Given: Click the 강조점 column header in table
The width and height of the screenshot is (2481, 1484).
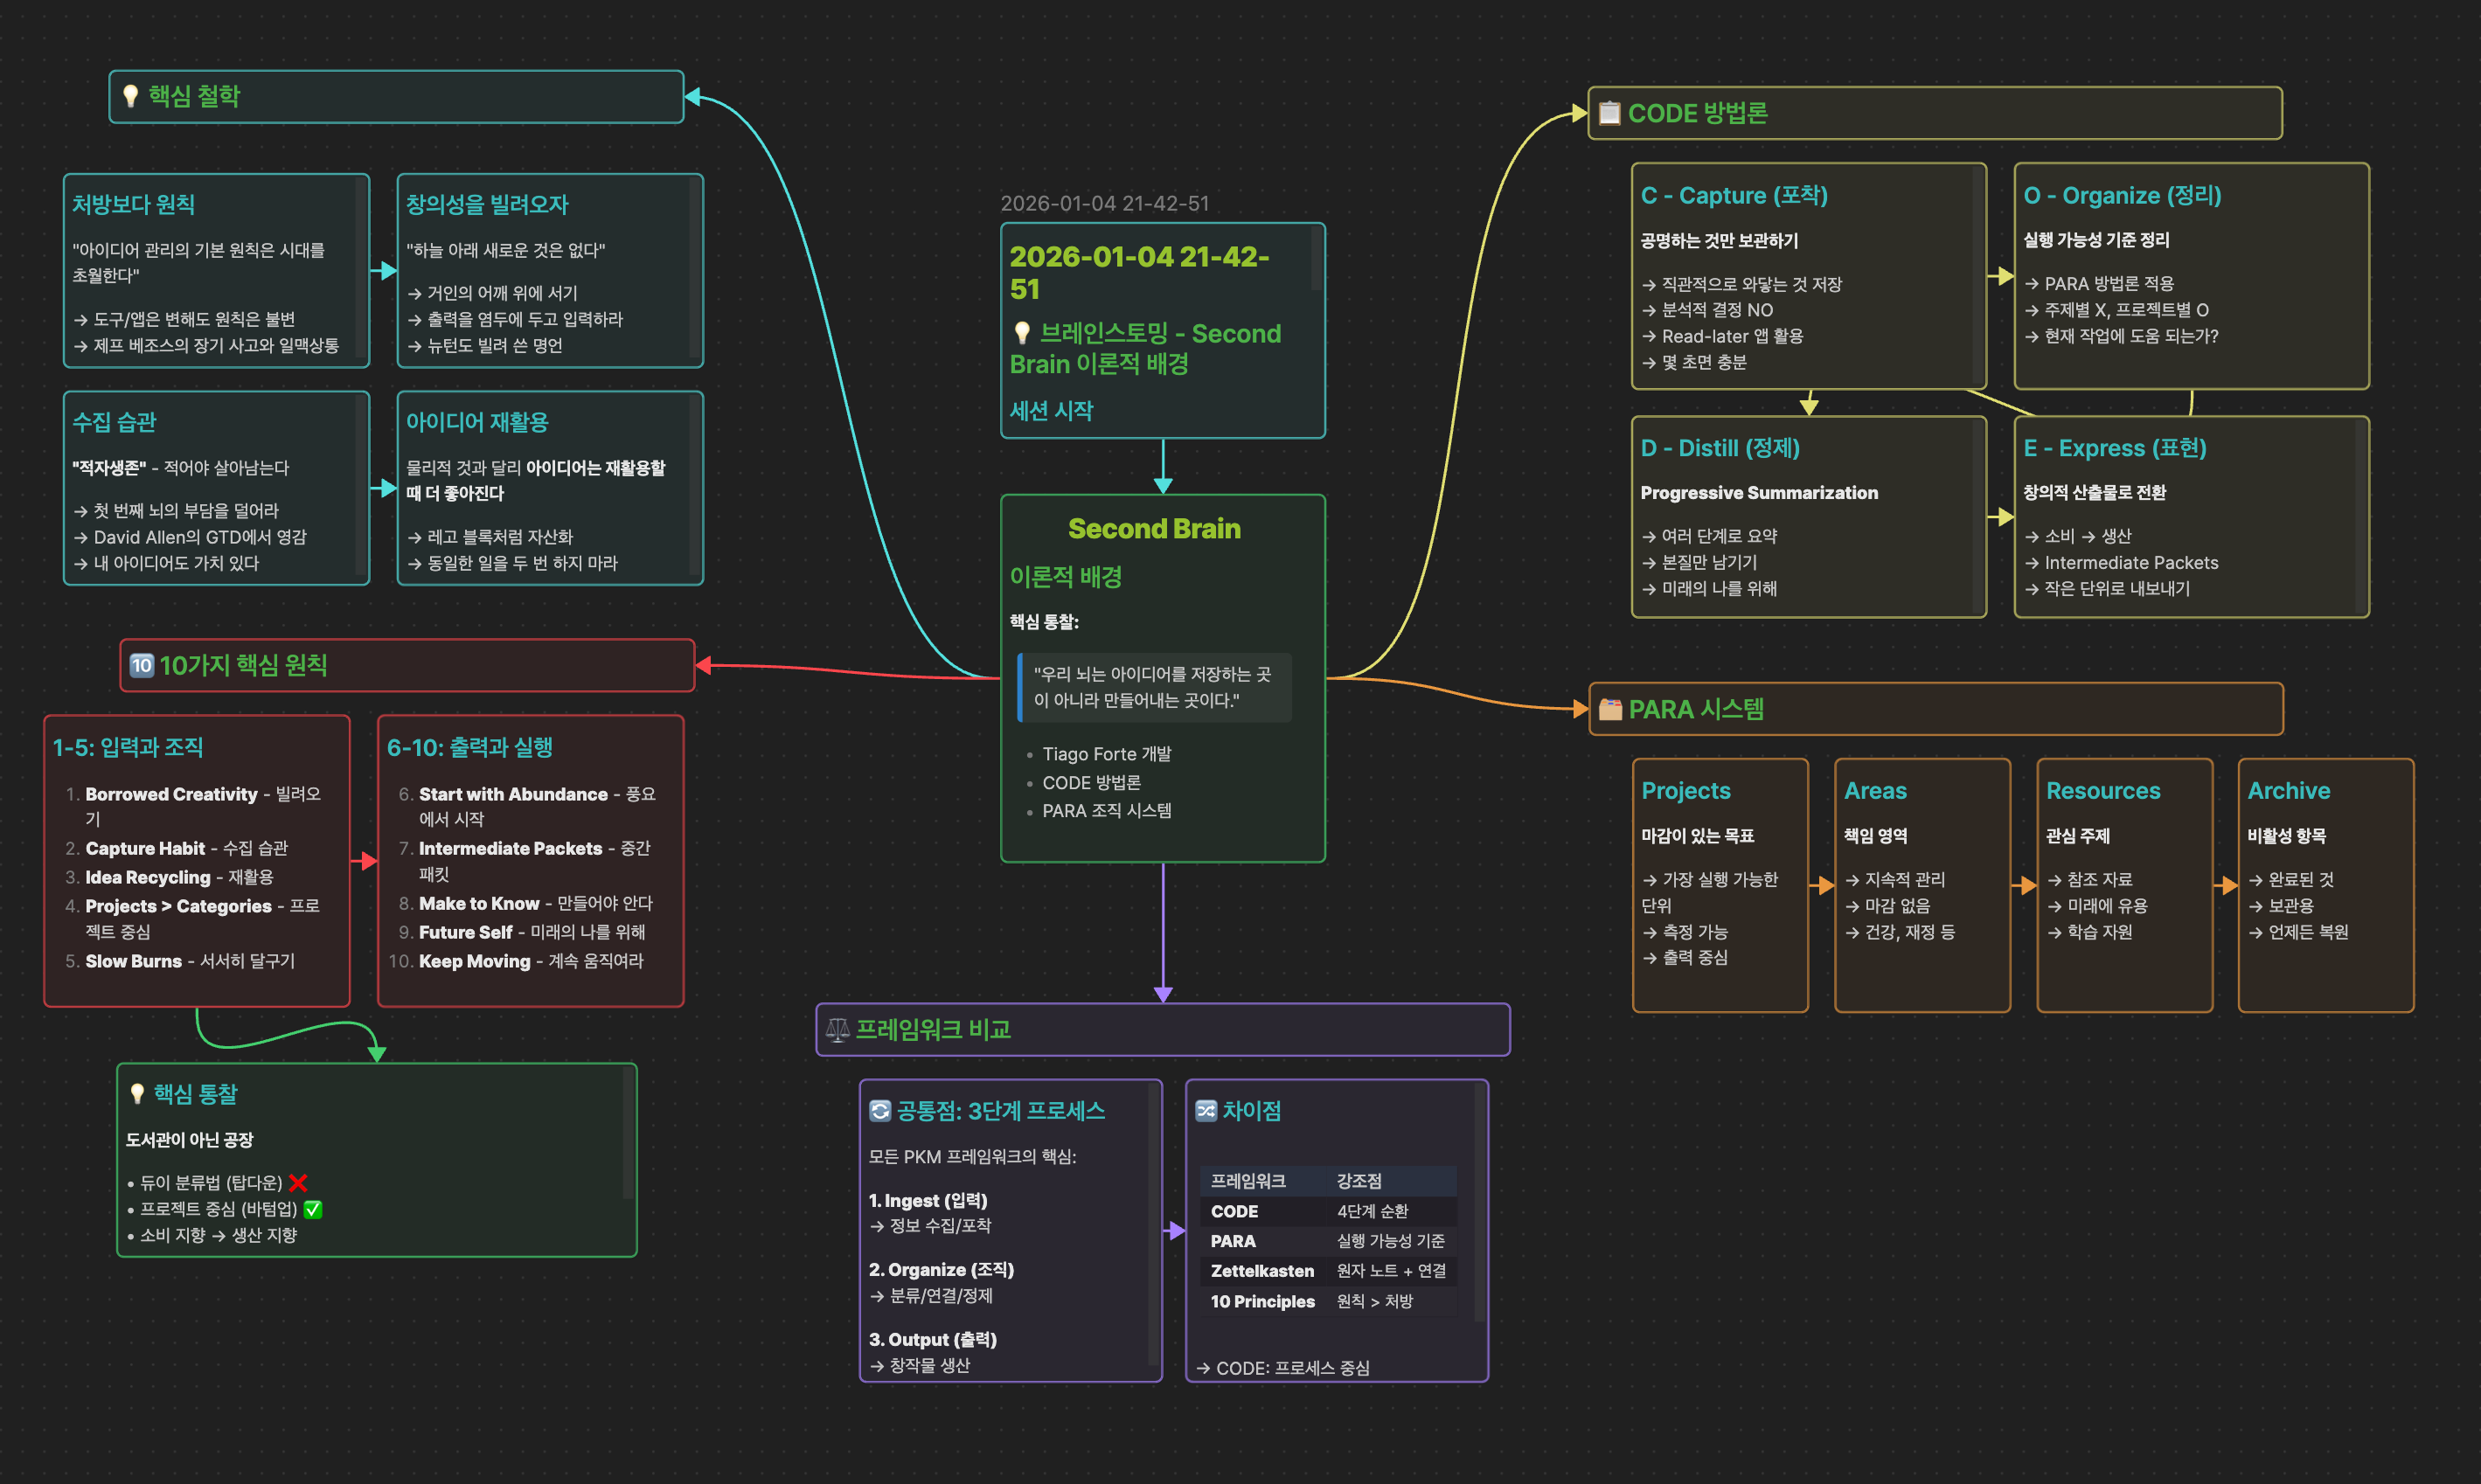Looking at the screenshot, I should pyautogui.click(x=1359, y=1181).
